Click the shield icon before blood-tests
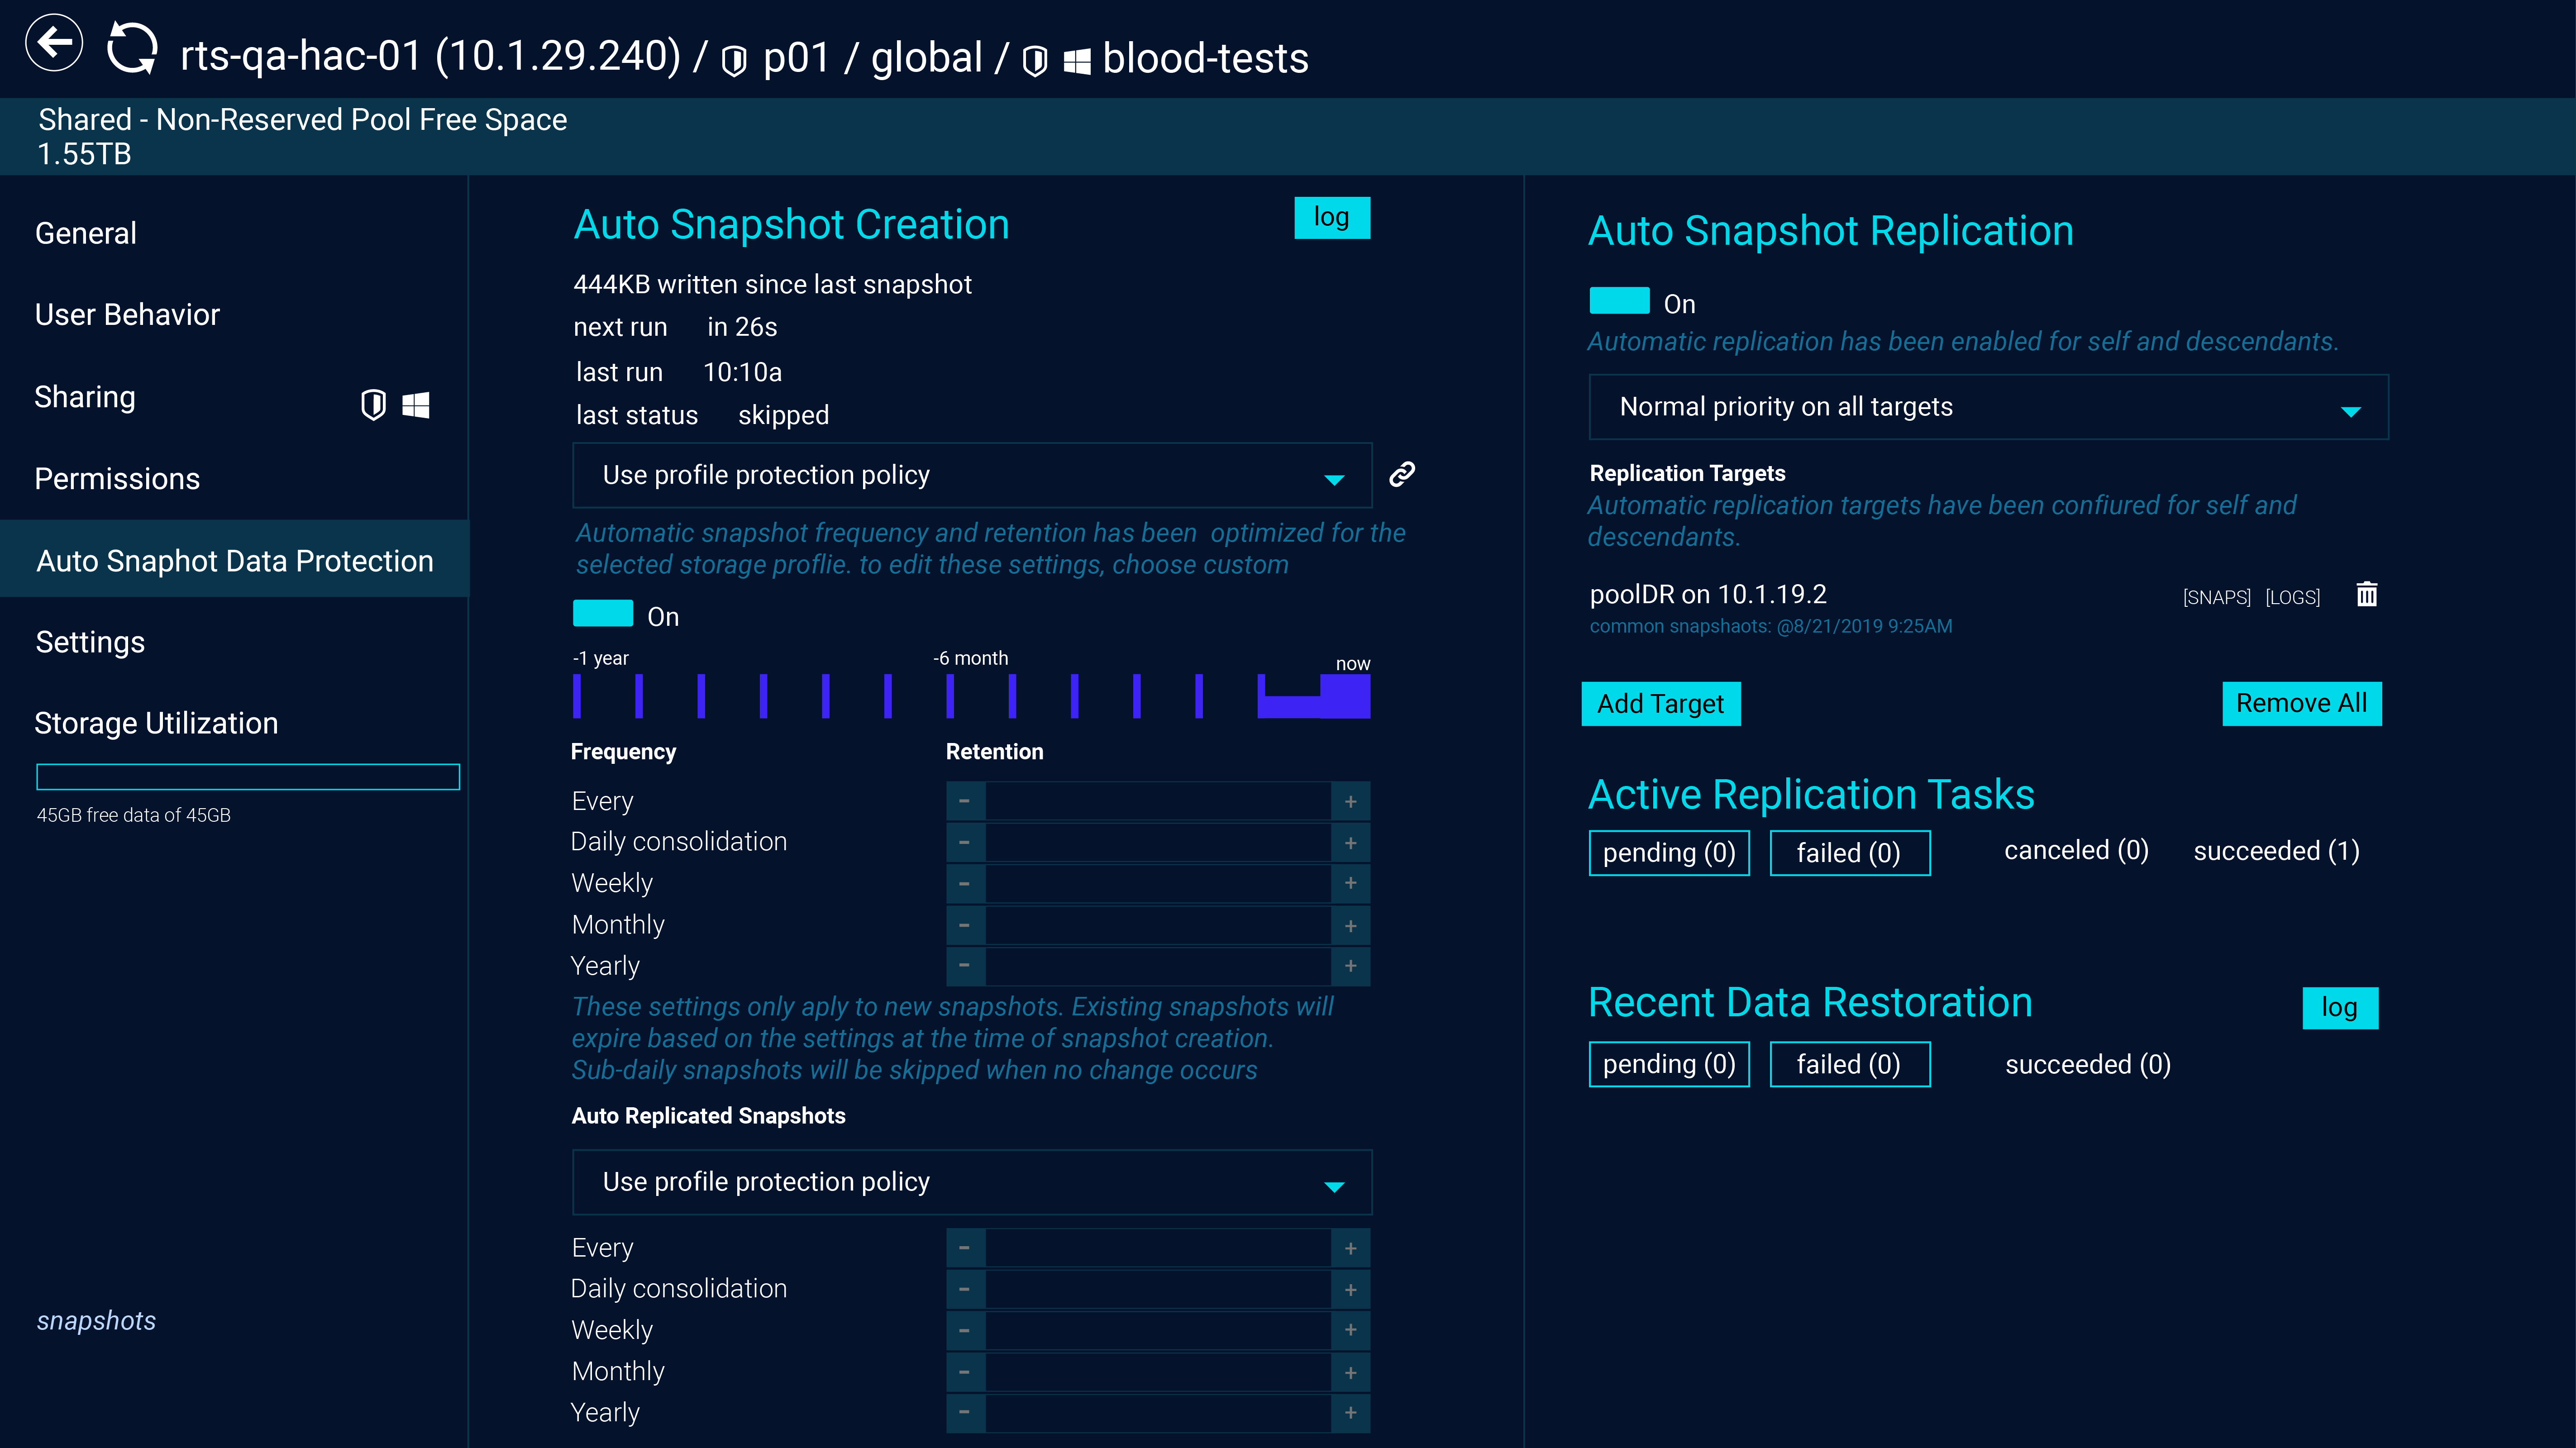This screenshot has height=1448, width=2576. (x=1035, y=61)
